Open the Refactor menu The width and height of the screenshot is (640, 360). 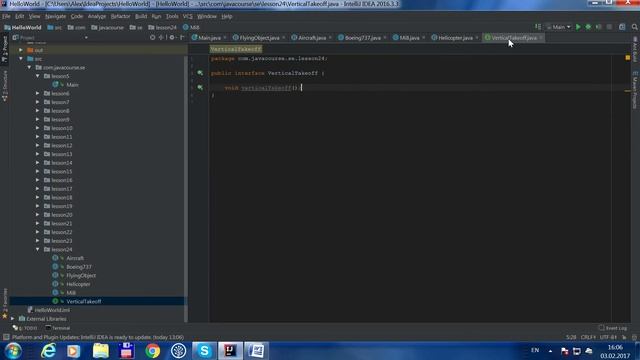120,16
